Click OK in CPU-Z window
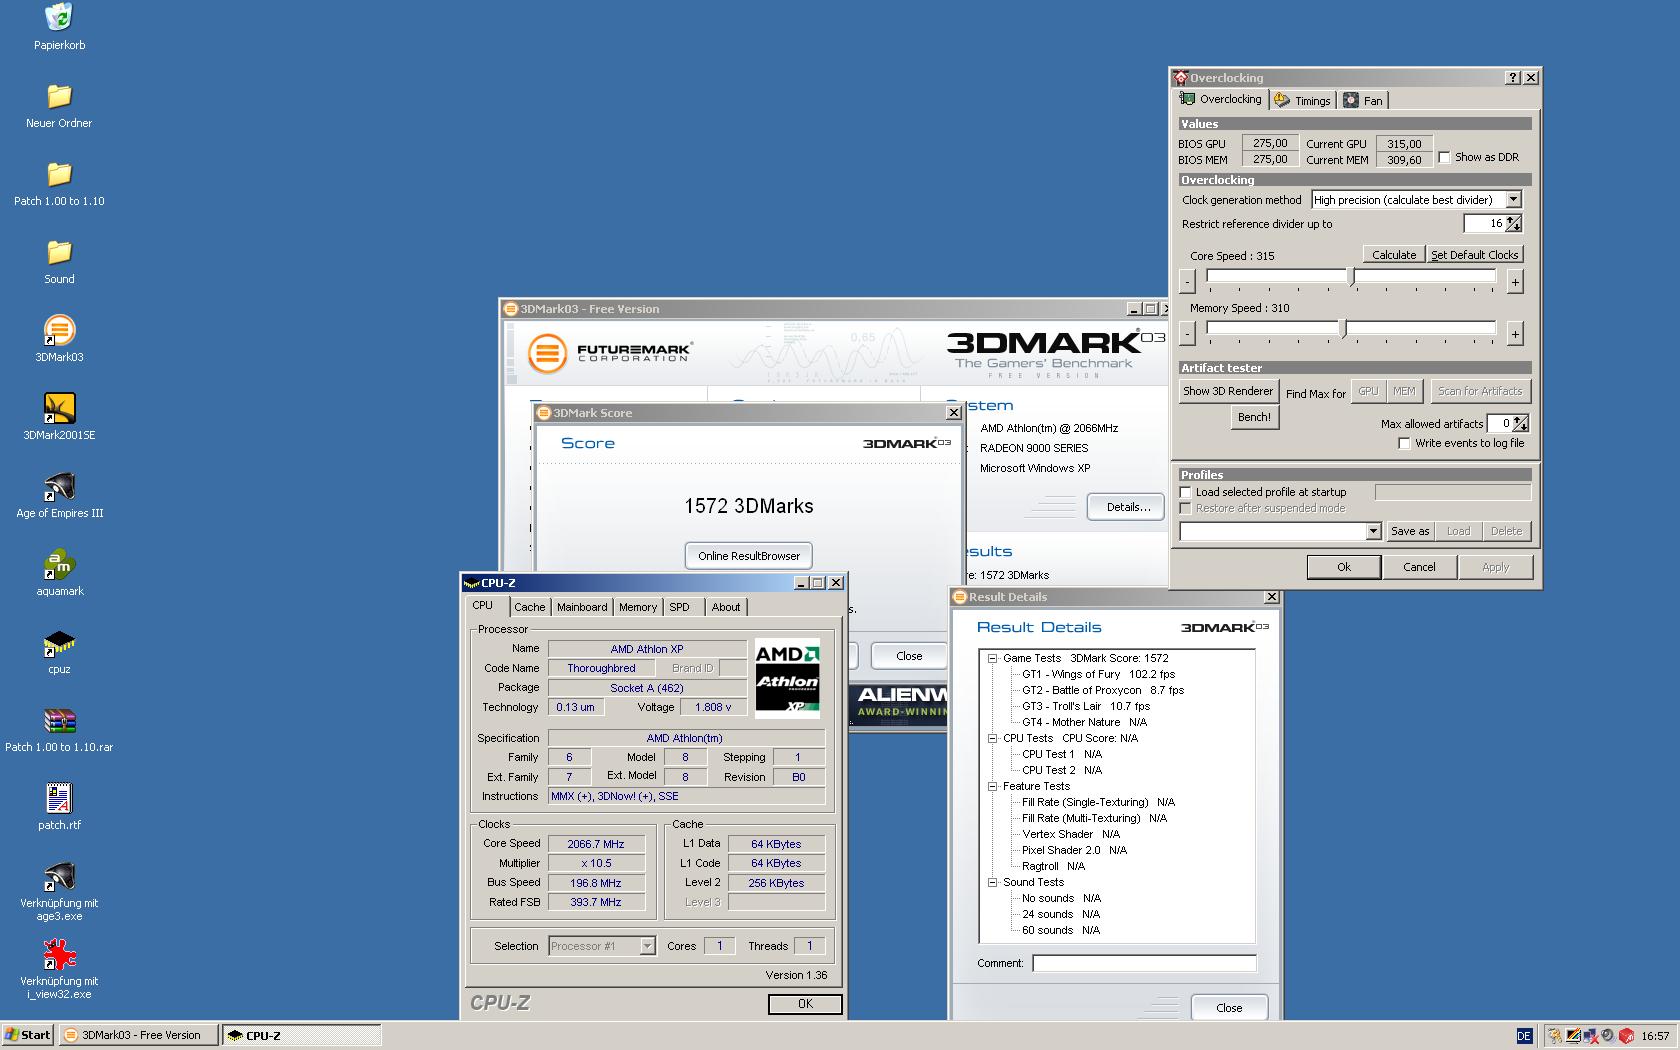The width and height of the screenshot is (1680, 1050). point(805,1004)
